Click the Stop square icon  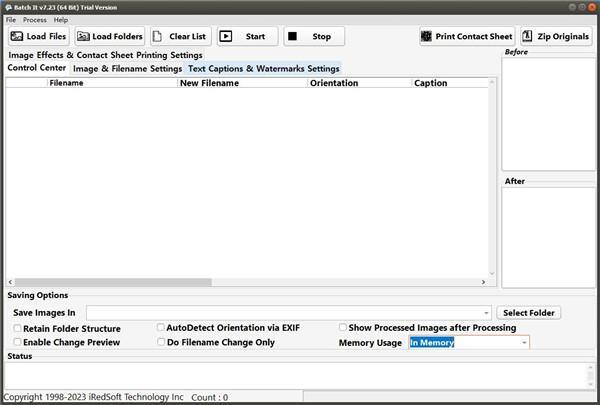tap(292, 36)
